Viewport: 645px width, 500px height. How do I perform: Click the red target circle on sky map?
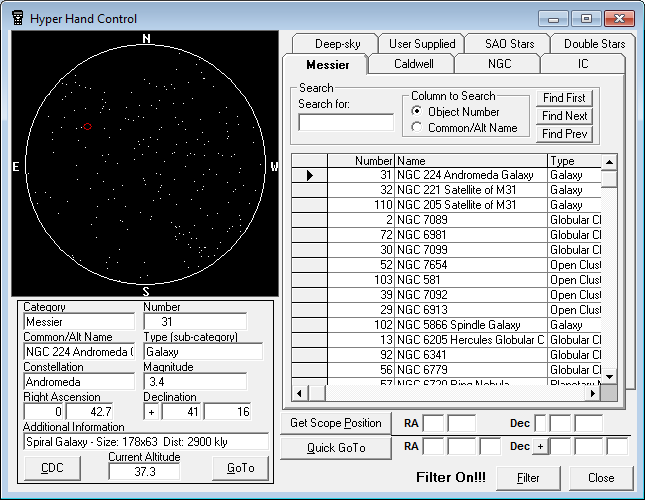(88, 126)
